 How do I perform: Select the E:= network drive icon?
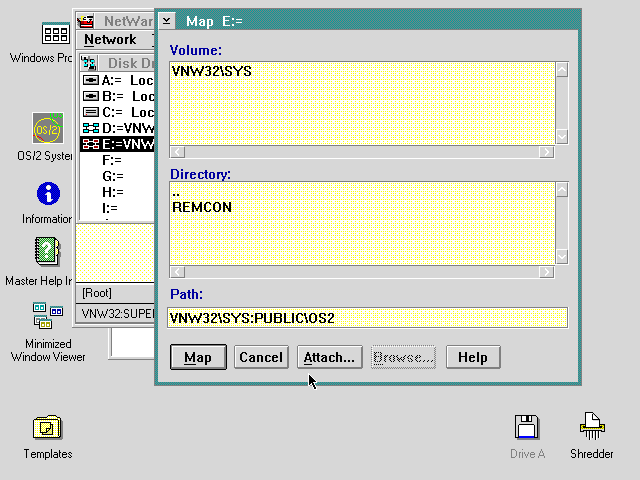pyautogui.click(x=91, y=144)
